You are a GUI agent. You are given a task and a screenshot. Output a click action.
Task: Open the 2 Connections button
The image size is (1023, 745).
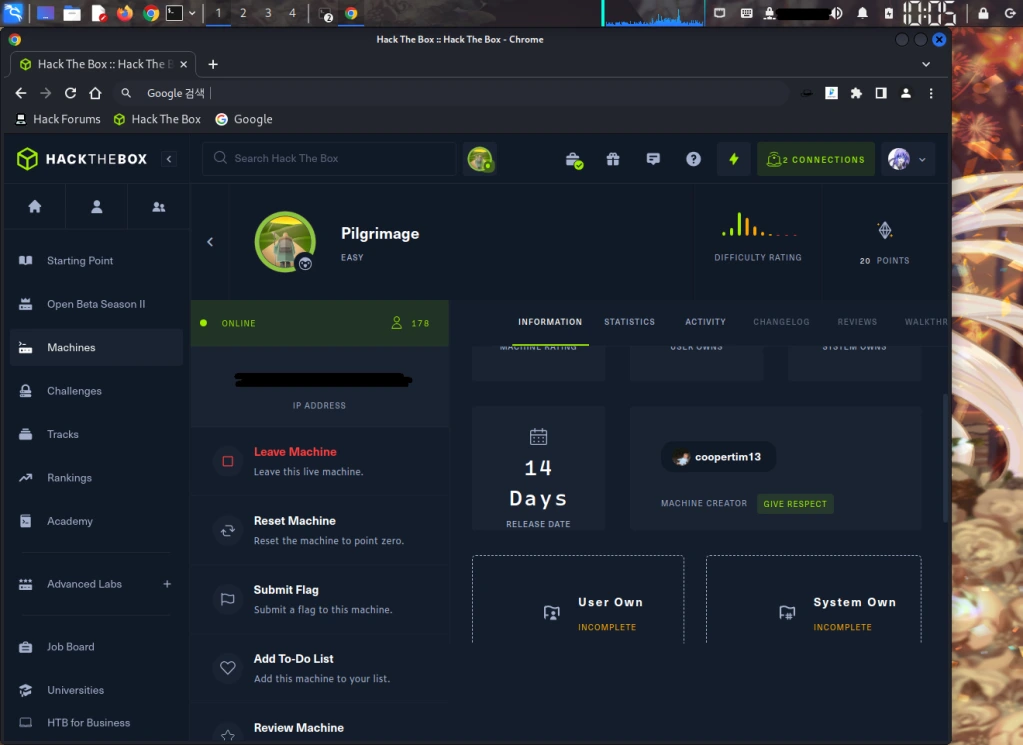pyautogui.click(x=816, y=159)
